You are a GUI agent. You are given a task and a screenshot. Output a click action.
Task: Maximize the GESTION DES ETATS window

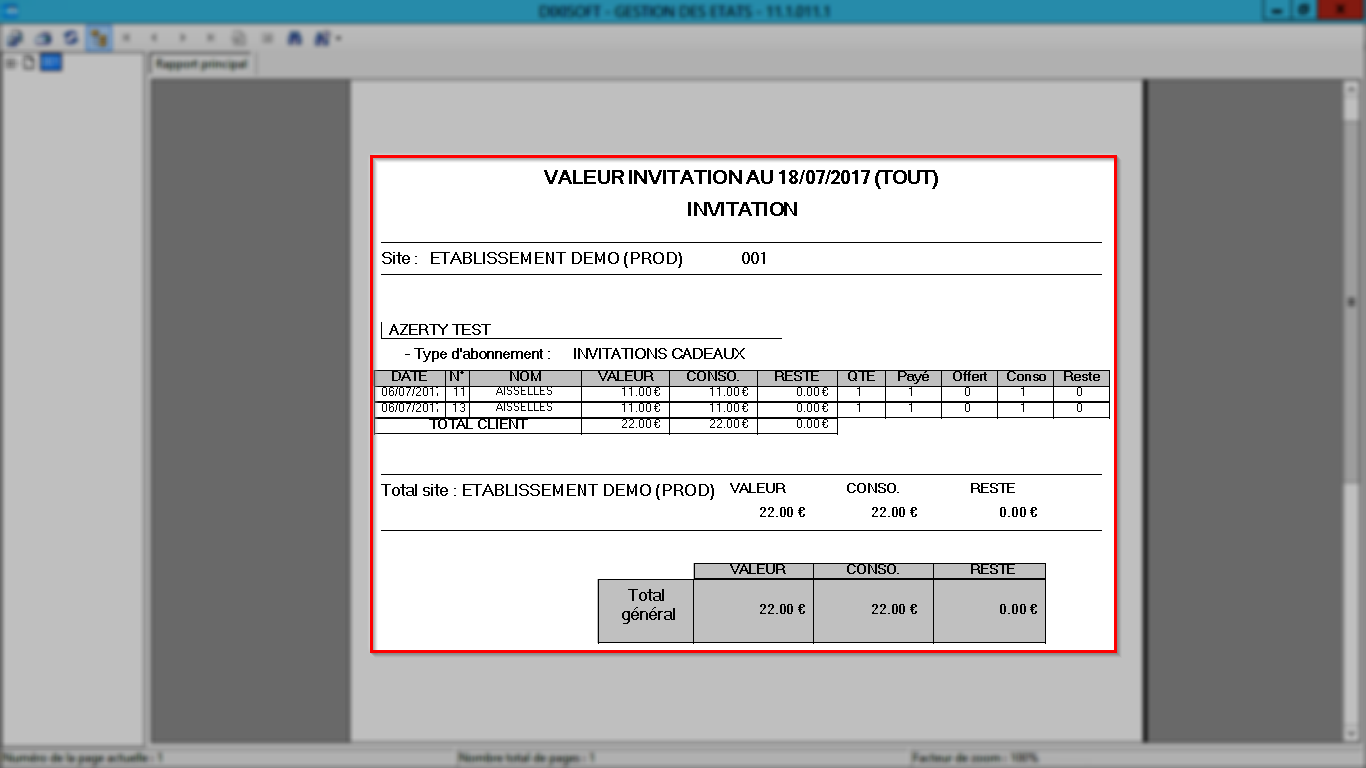pyautogui.click(x=1305, y=10)
